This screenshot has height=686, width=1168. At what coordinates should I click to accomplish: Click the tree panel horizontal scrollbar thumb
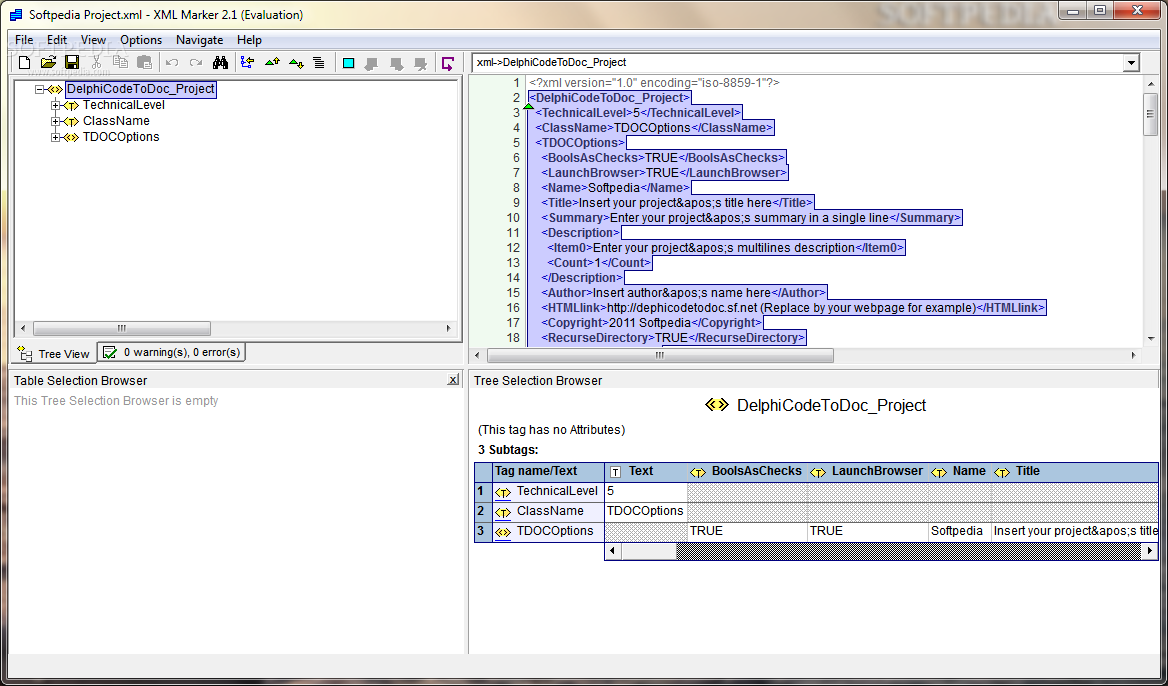click(122, 328)
